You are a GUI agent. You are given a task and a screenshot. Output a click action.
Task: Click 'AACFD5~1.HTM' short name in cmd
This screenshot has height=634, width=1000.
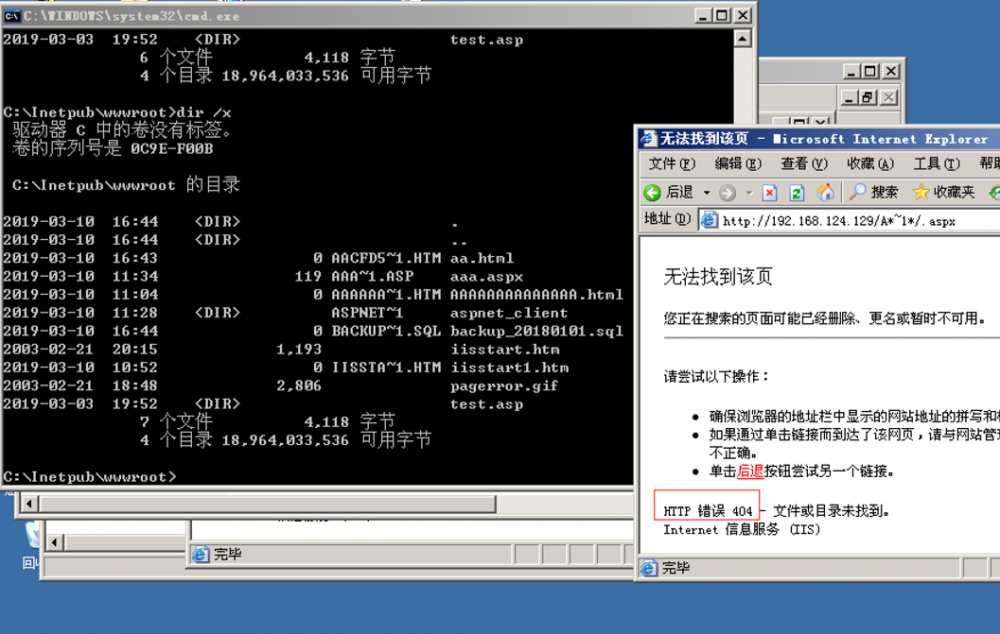(x=386, y=258)
